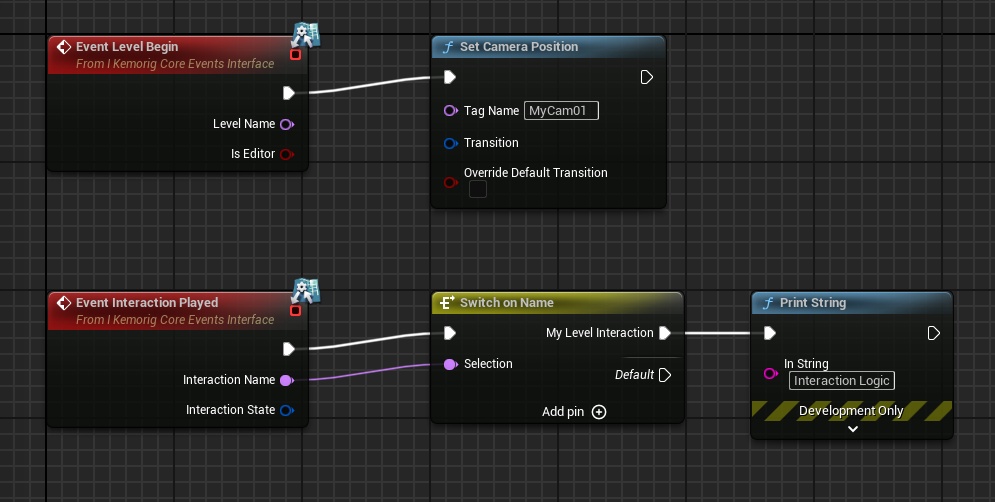Click the Event Interaction Played red delegate pin
The image size is (995, 502).
(x=295, y=311)
